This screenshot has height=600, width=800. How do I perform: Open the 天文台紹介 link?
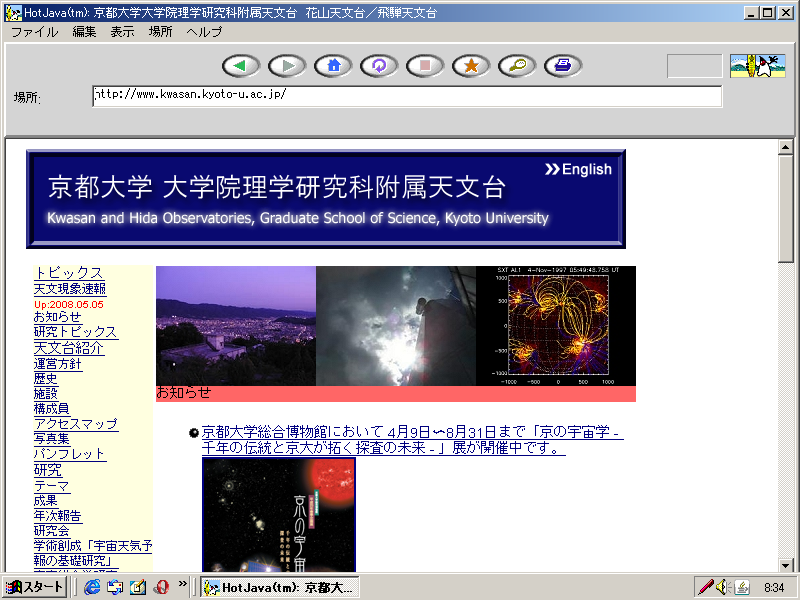tap(69, 348)
